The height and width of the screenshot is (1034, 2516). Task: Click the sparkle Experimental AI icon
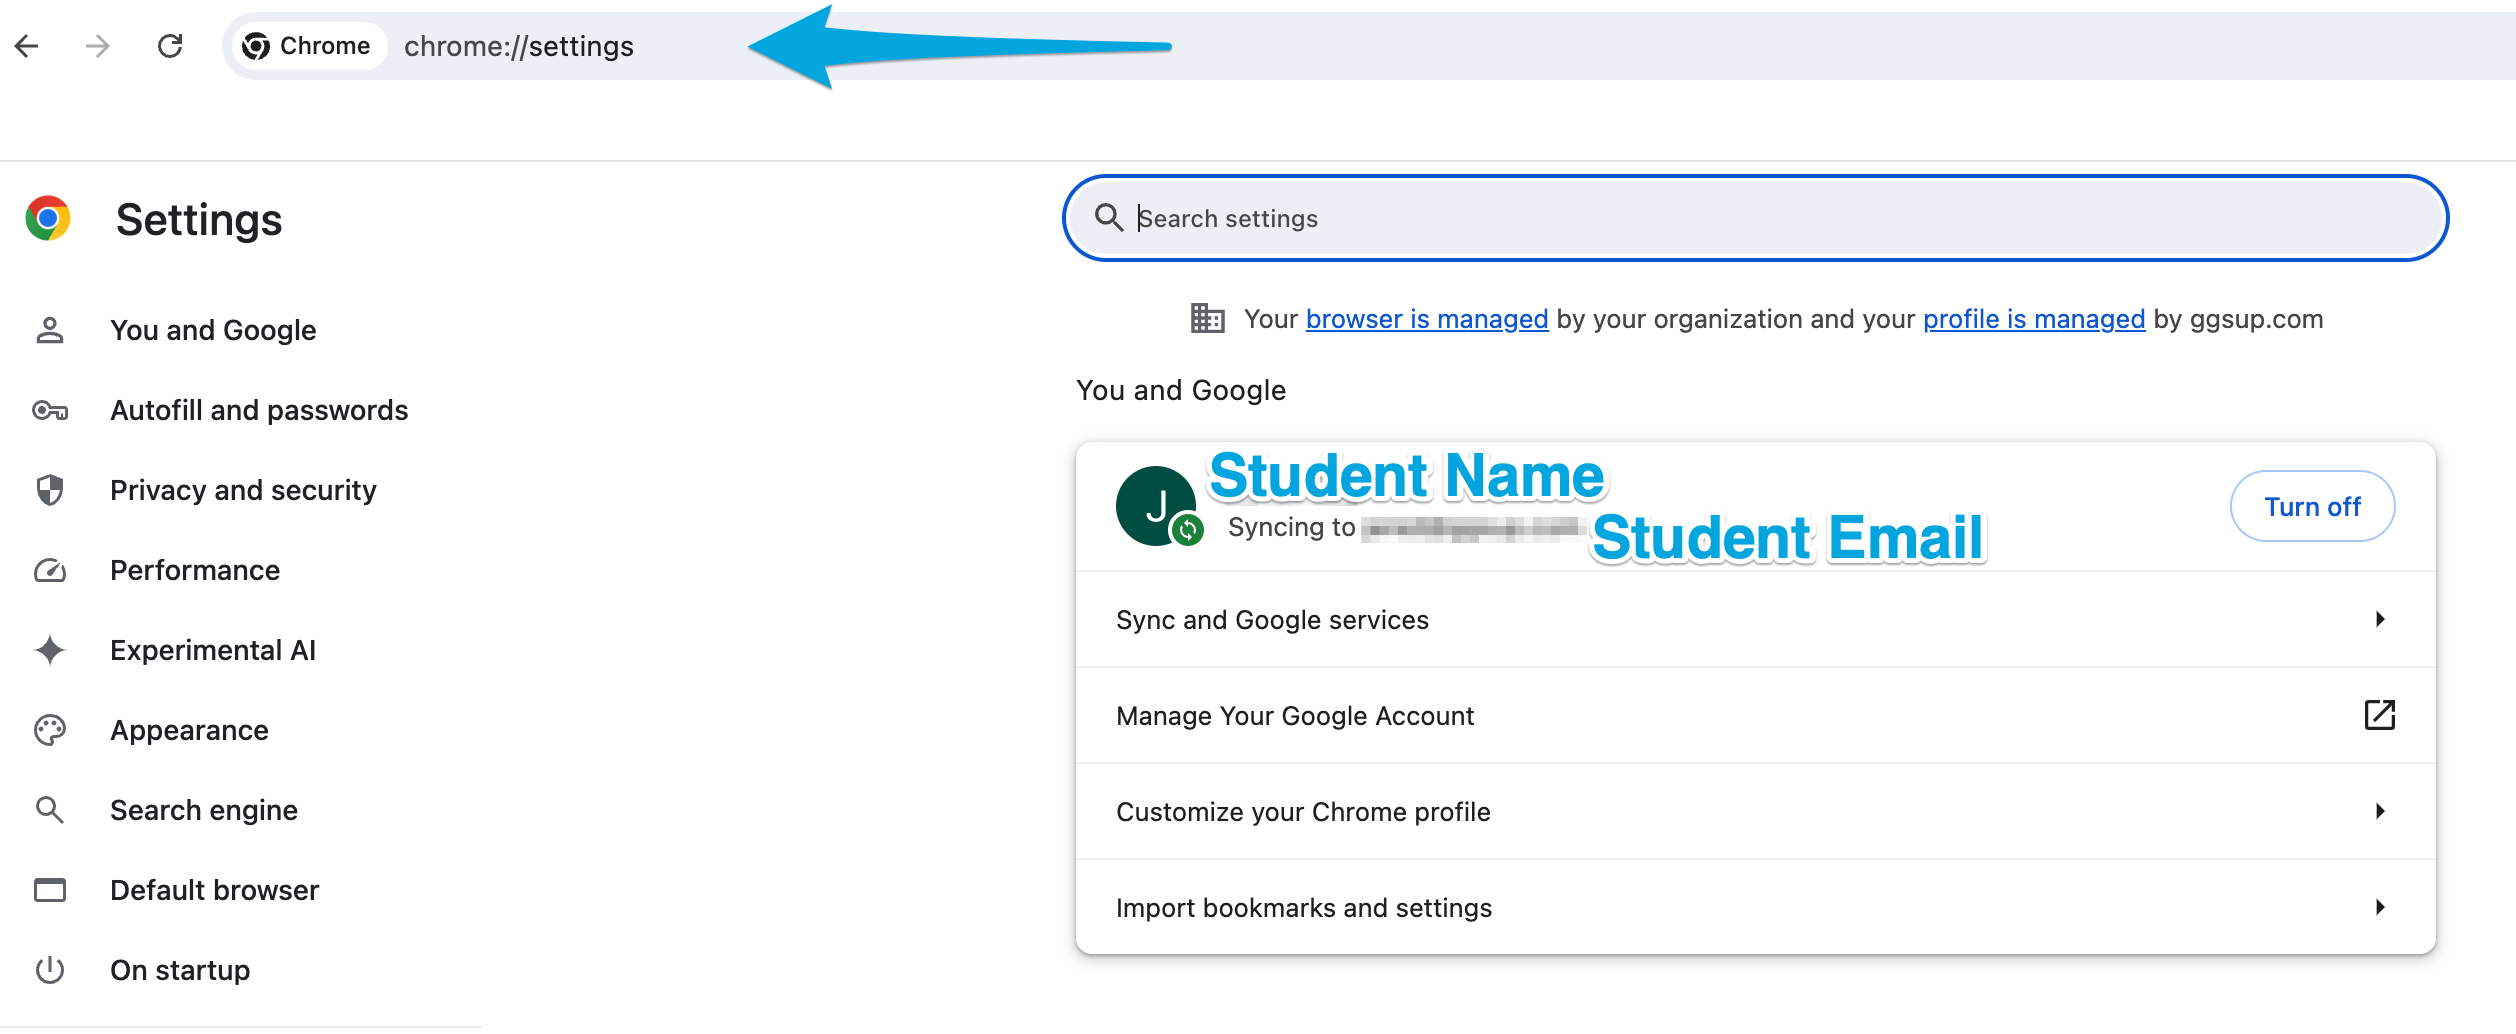coord(49,650)
